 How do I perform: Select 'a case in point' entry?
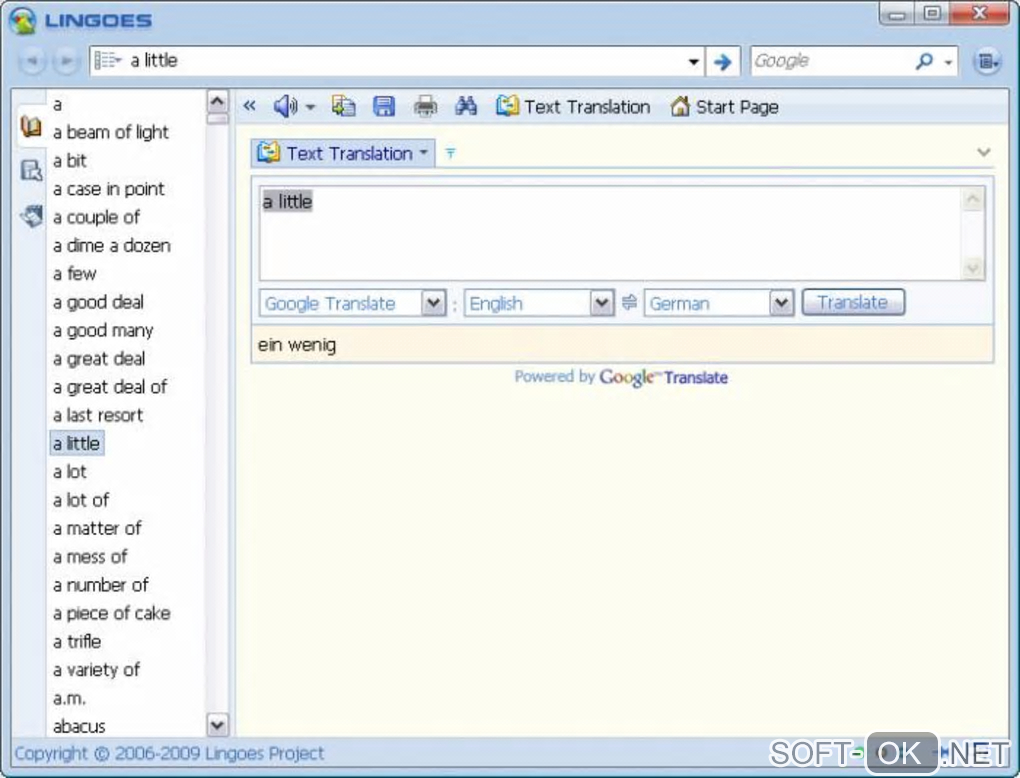click(109, 189)
